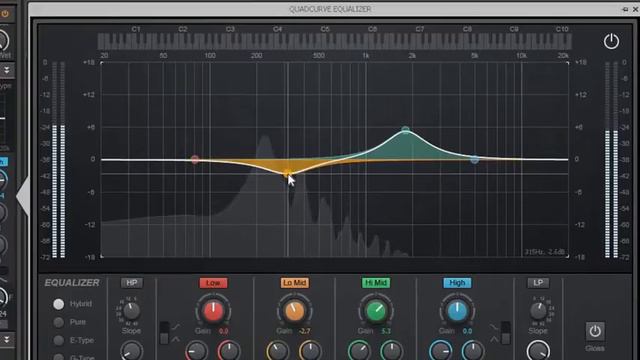The width and height of the screenshot is (640, 360).
Task: Select the E-Type EQ radio button
Action: coord(58,340)
